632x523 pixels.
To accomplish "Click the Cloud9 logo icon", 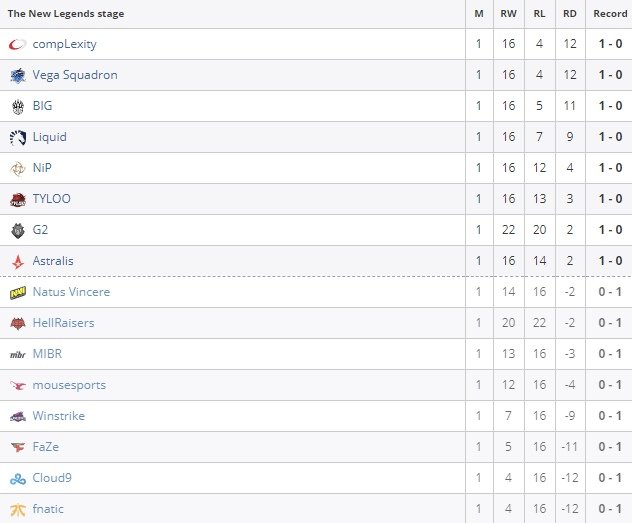I will [x=18, y=479].
